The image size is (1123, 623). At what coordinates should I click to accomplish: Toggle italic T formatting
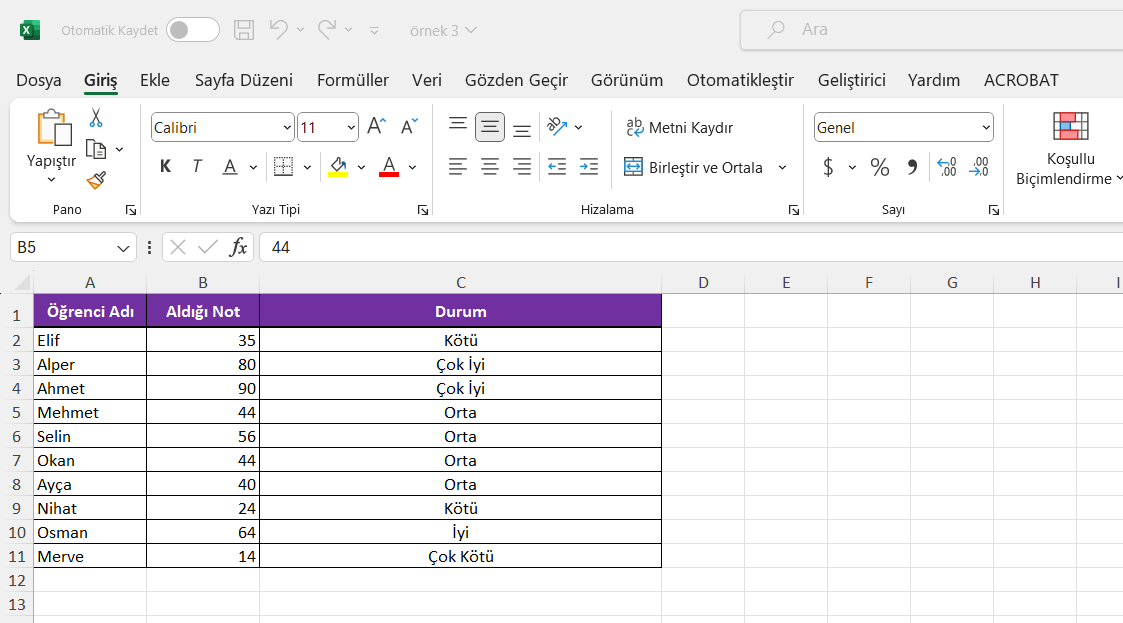pyautogui.click(x=197, y=167)
